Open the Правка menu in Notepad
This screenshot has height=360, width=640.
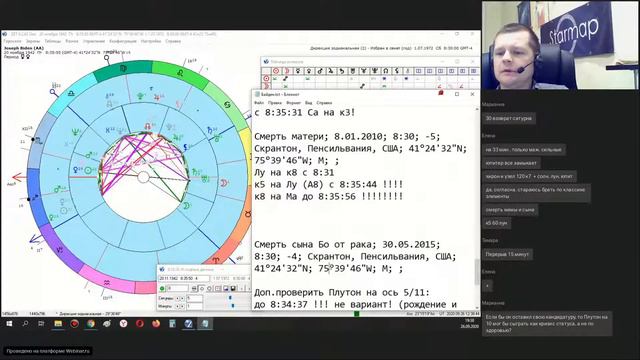[x=275, y=103]
